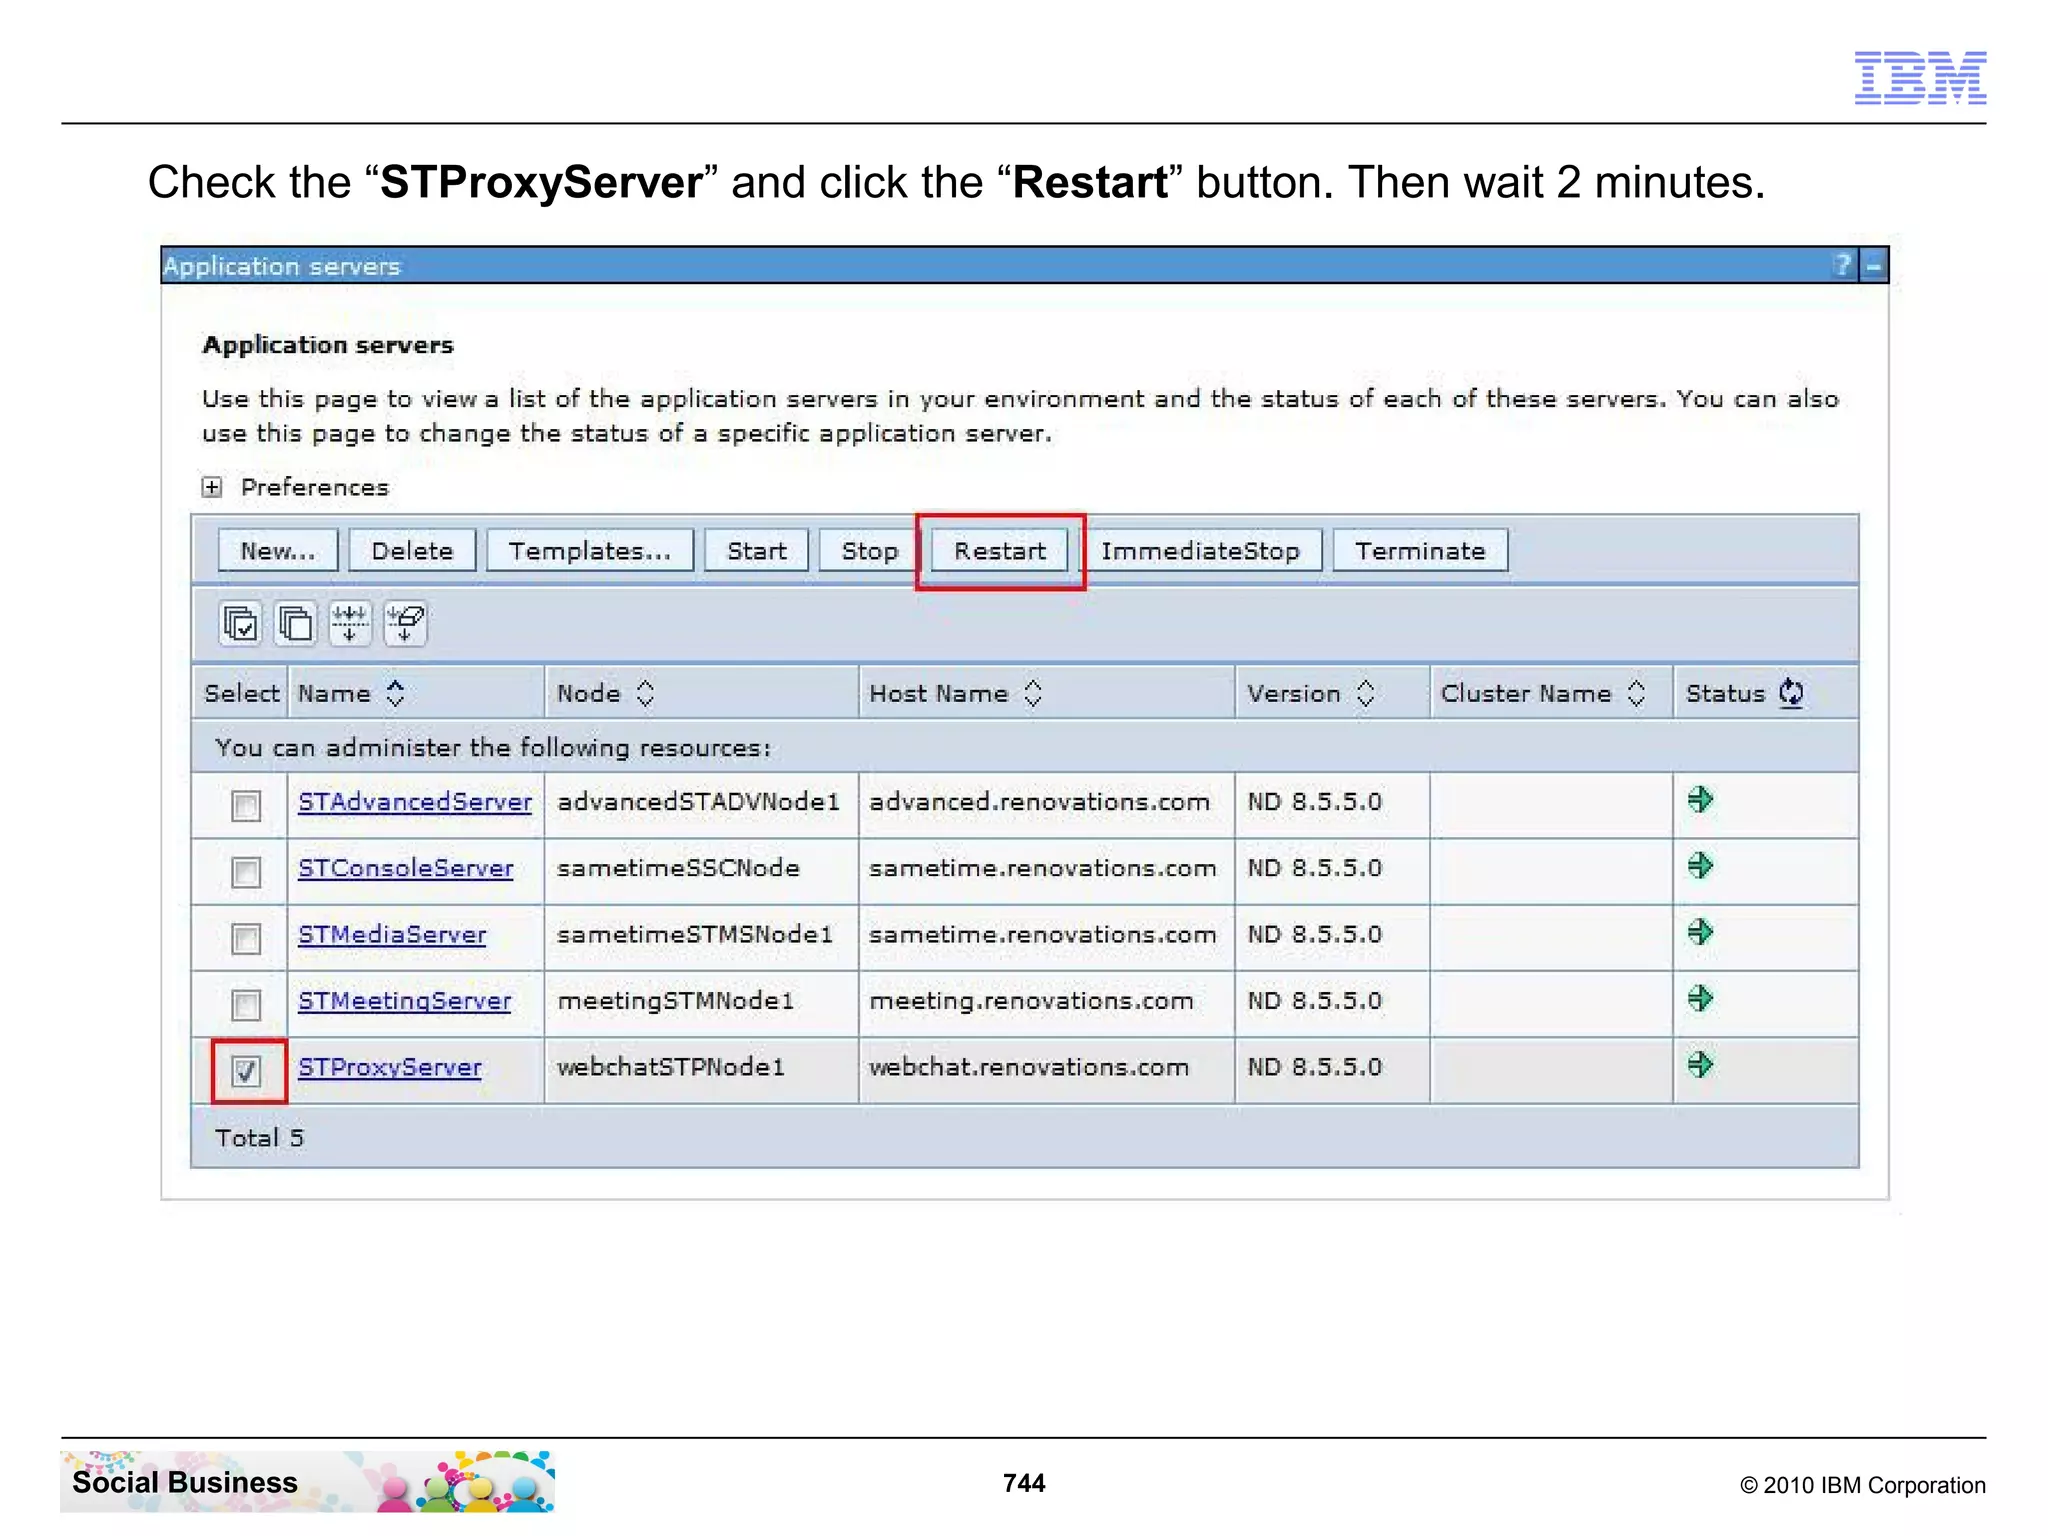Screen dimensions: 2048x1536
Task: Click the ImmediateStop button
Action: click(x=1201, y=551)
